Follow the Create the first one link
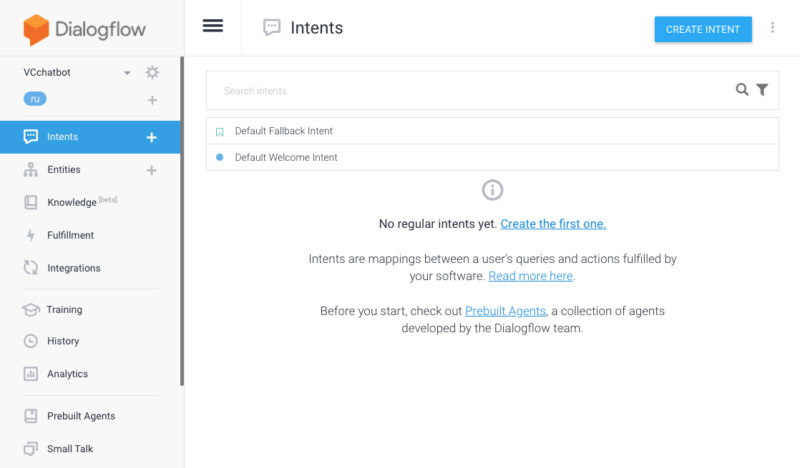Viewport: 800px width, 468px height. (553, 224)
